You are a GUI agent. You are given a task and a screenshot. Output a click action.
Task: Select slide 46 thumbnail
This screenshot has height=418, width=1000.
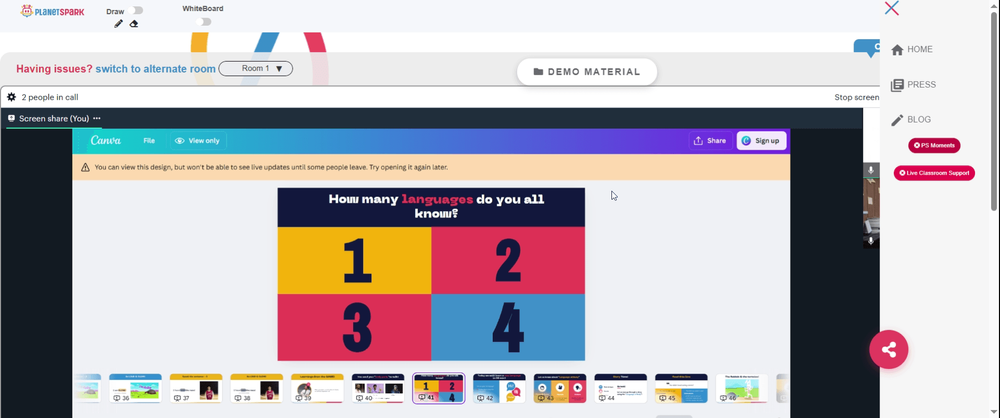point(742,389)
